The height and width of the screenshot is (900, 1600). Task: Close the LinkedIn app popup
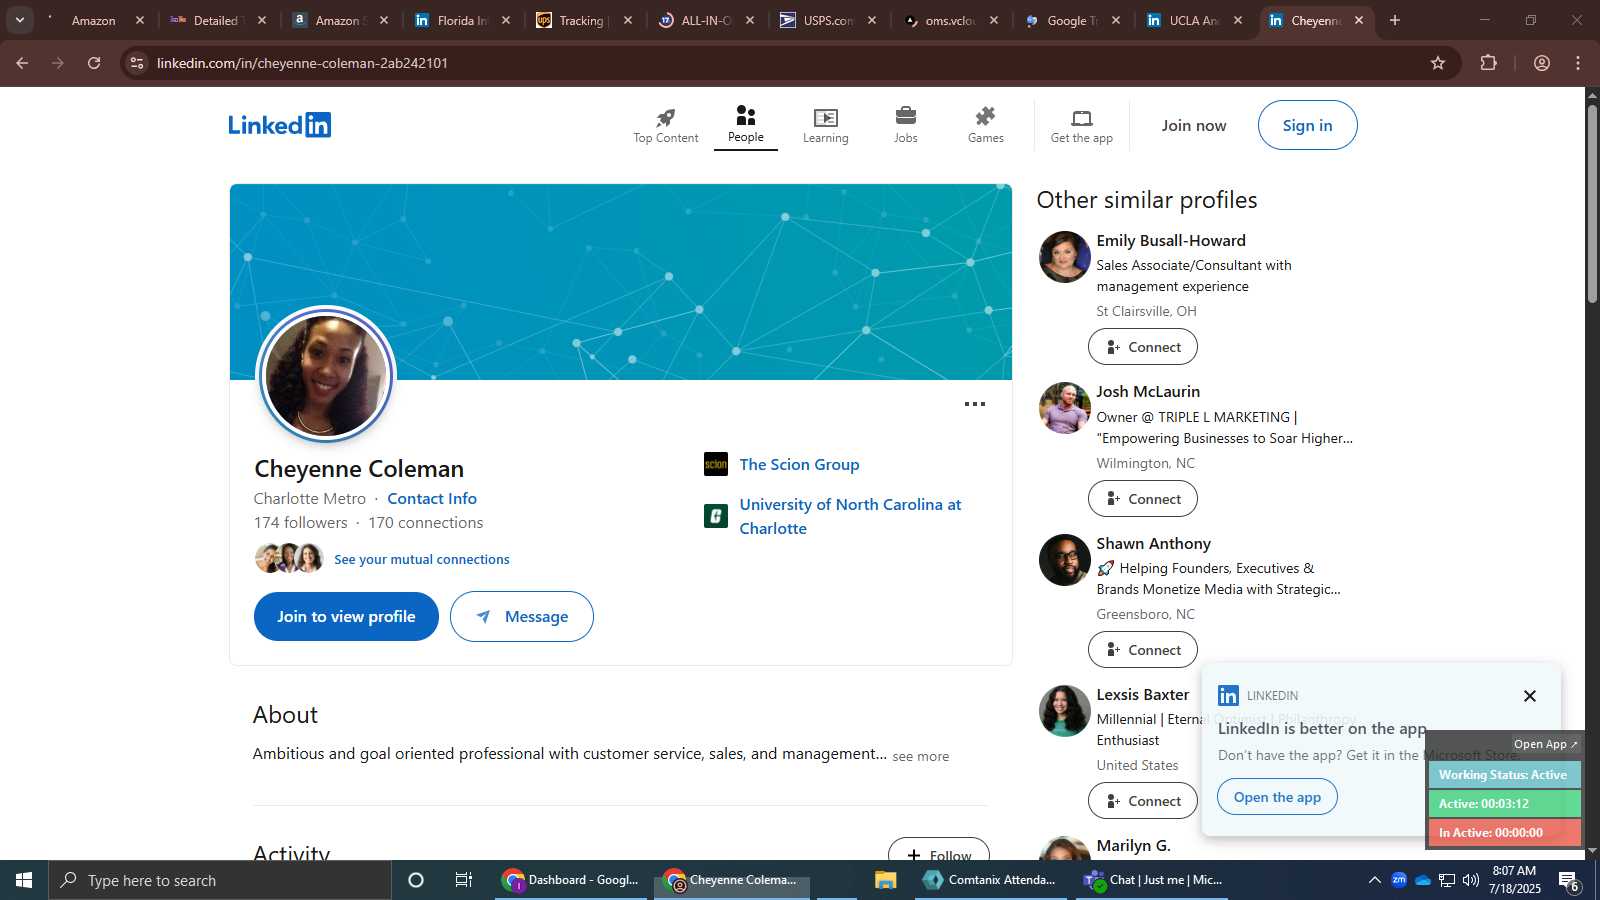[x=1529, y=696]
